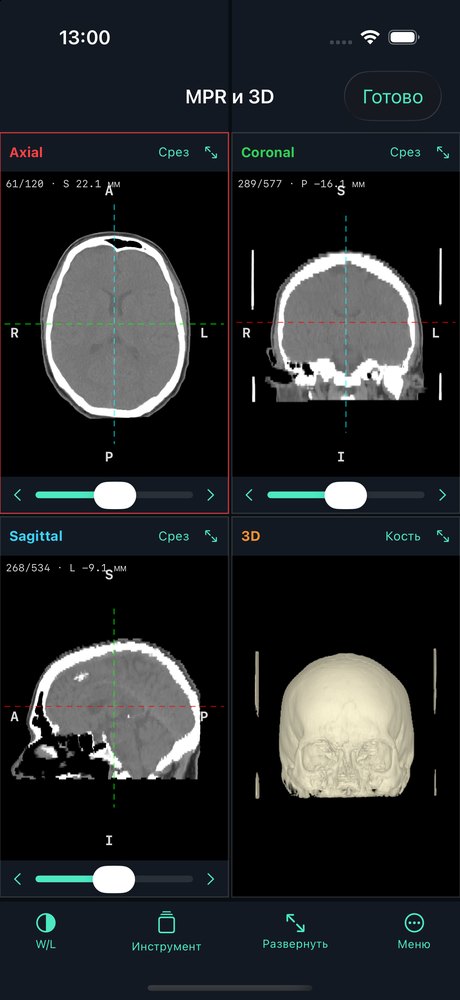Click the sagittal slice info 268/534
Screen dimensions: 460x1000
65,568
